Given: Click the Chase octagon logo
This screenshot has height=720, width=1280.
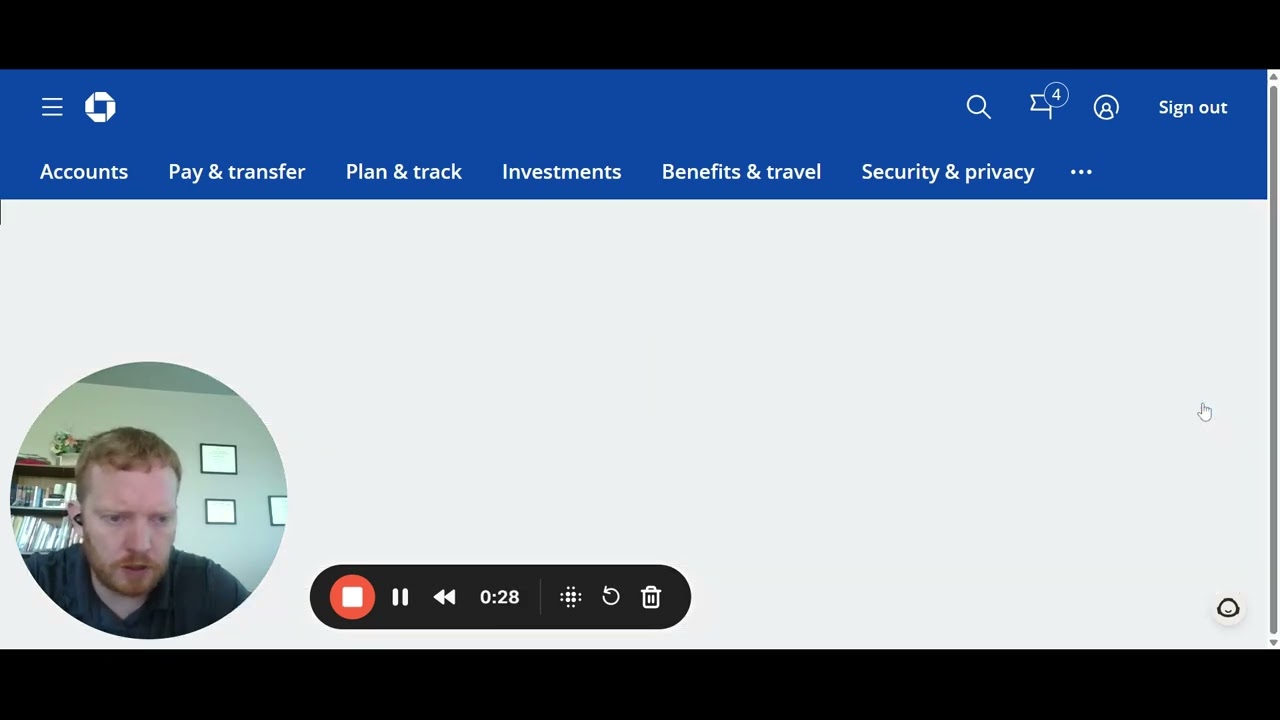Looking at the screenshot, I should (100, 107).
